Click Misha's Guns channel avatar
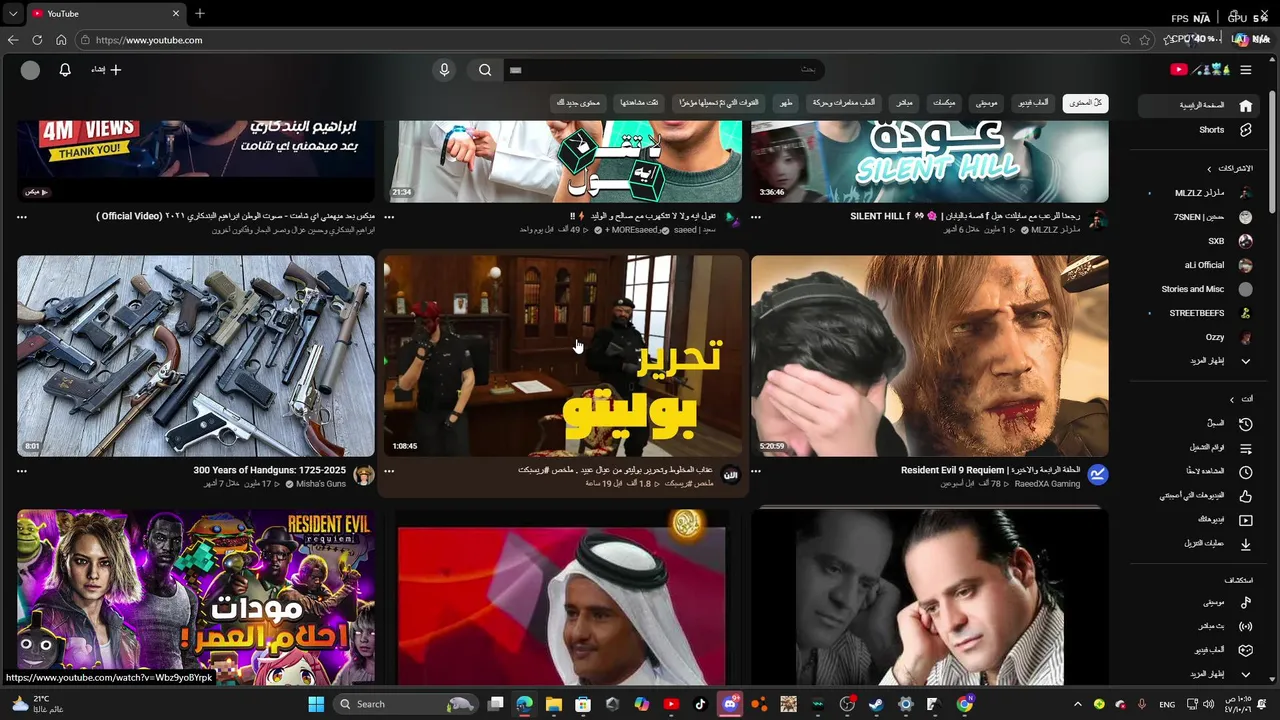The image size is (1280, 720). pyautogui.click(x=364, y=475)
